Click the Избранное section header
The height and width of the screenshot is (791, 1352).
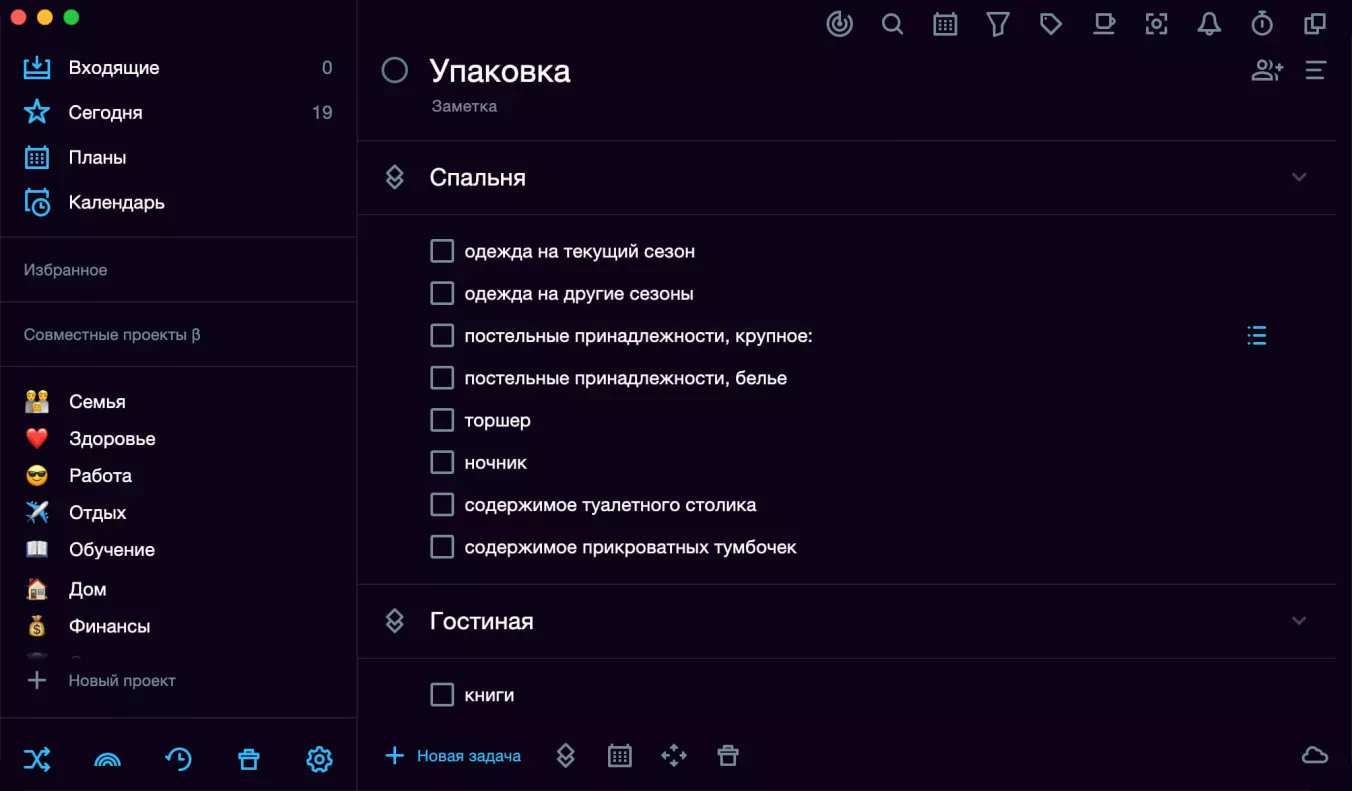[65, 270]
